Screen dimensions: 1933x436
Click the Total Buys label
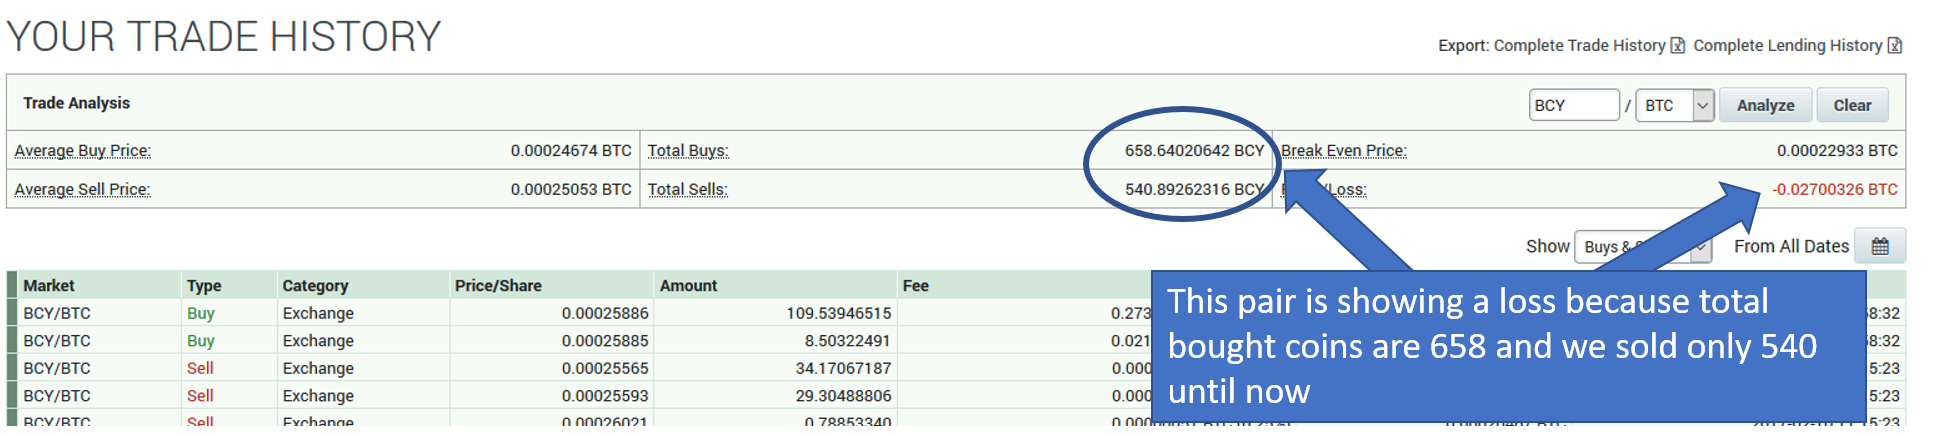click(x=688, y=151)
